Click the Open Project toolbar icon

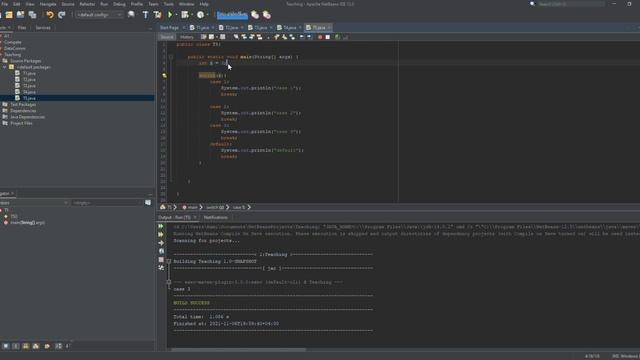[20, 15]
